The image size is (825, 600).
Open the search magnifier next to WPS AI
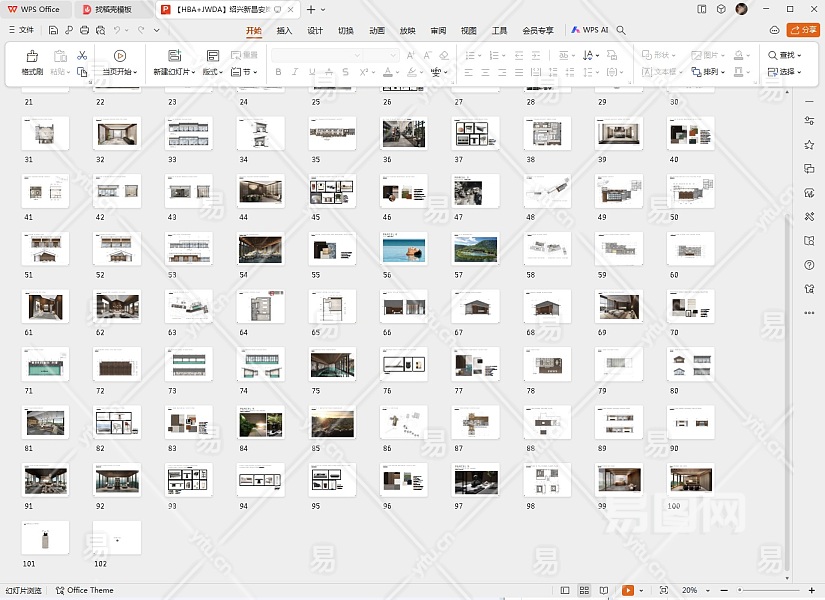[x=621, y=31]
